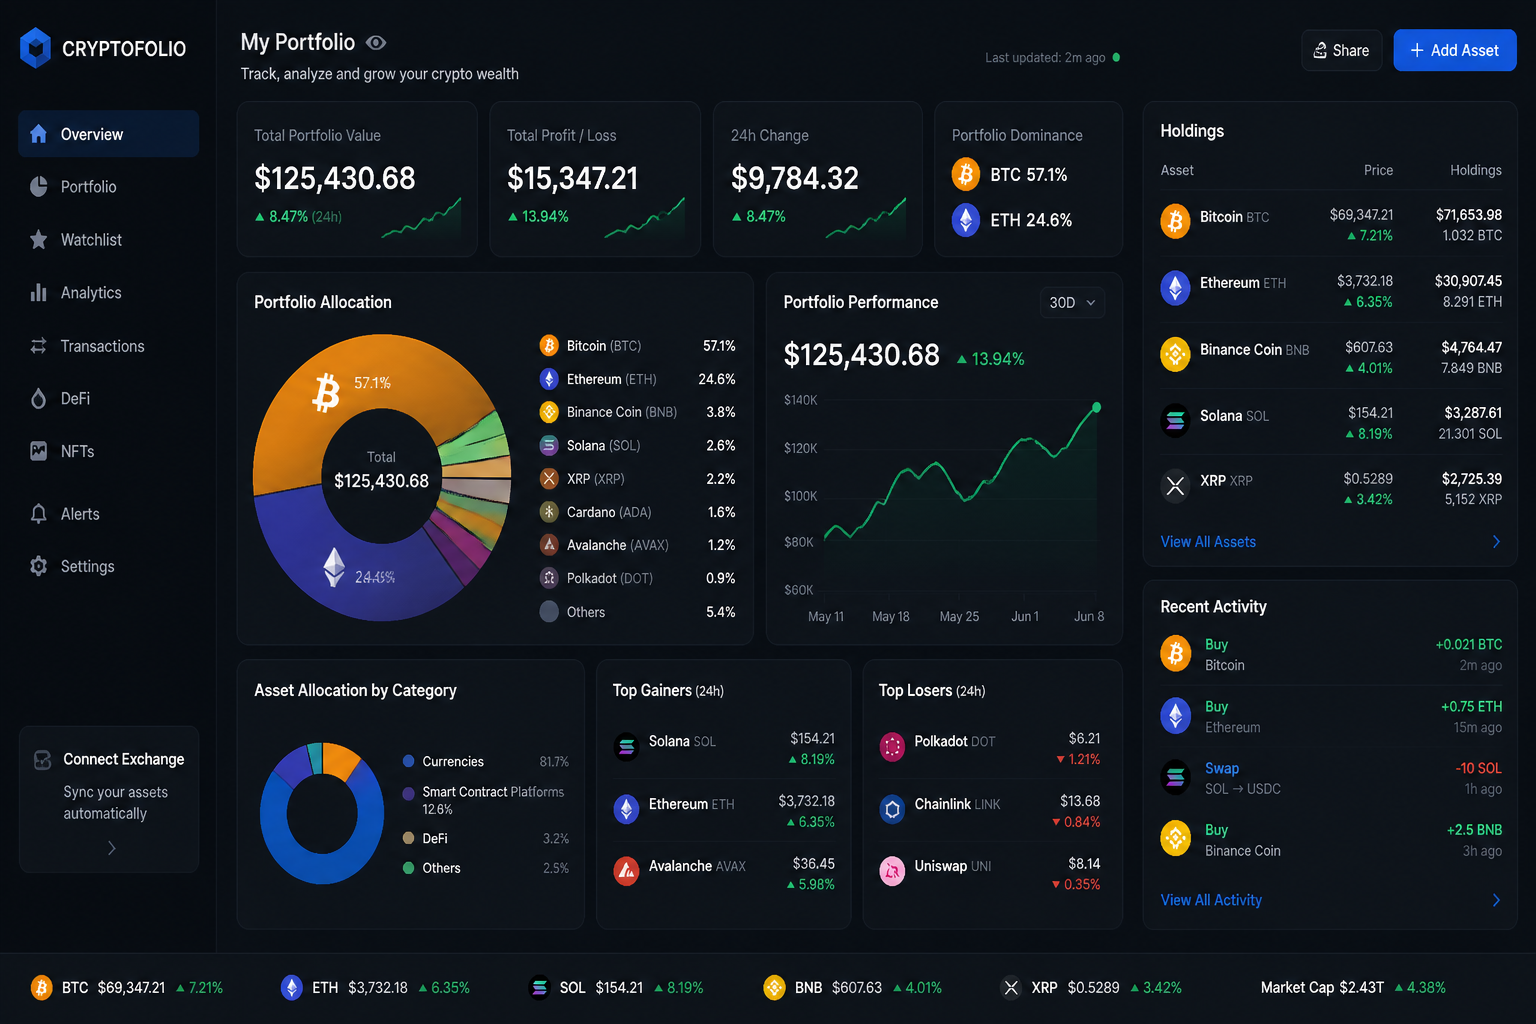Click chevron next to View All Activity
Screen dimensions: 1536x1024
coord(1496,900)
